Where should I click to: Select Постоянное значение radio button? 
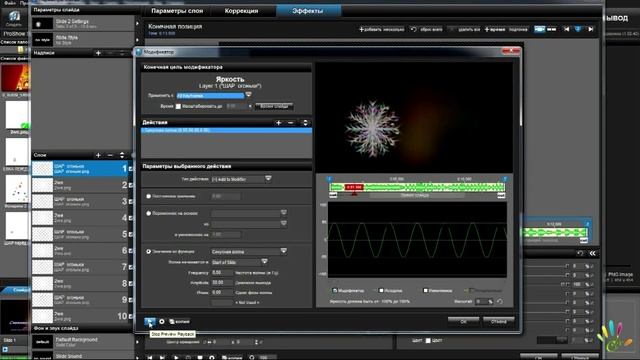(149, 196)
